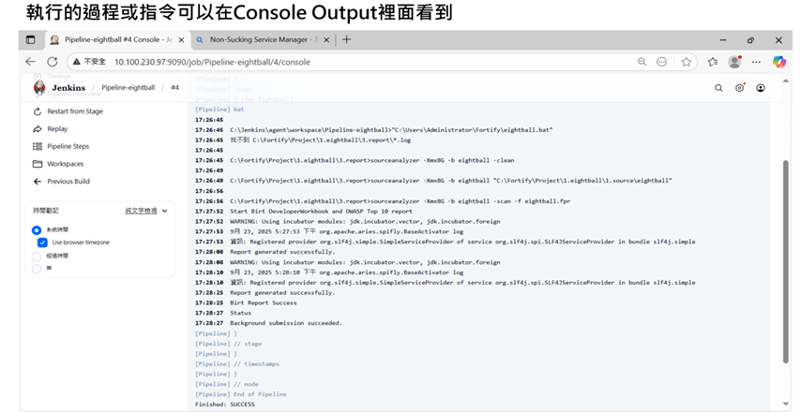Add this page to favorites star
This screenshot has width=800, height=412.
point(686,62)
